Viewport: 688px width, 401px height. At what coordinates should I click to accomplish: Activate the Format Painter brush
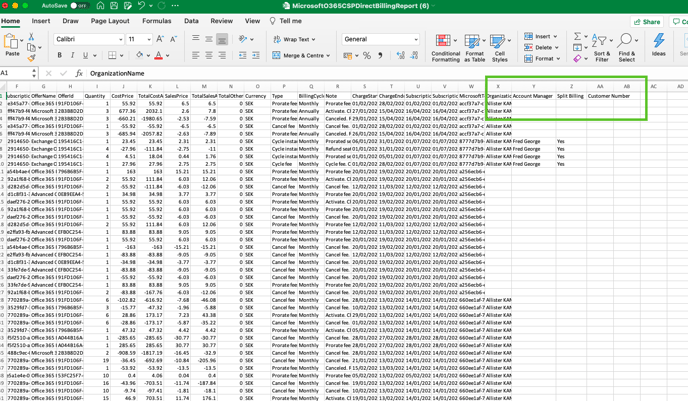(x=31, y=58)
